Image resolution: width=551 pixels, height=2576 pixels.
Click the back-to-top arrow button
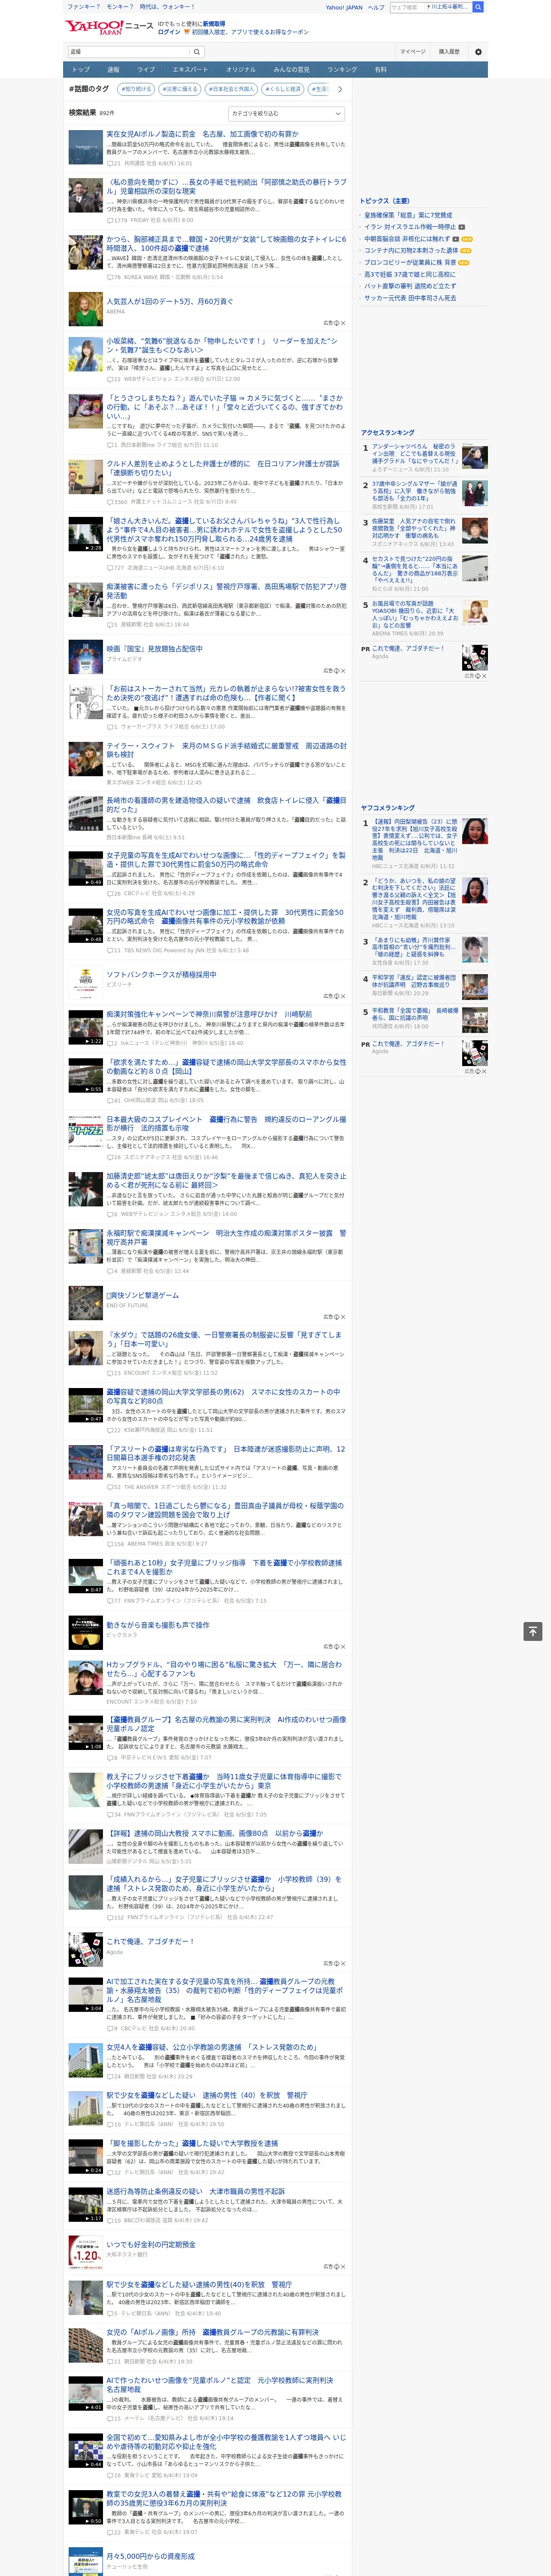click(x=533, y=1631)
